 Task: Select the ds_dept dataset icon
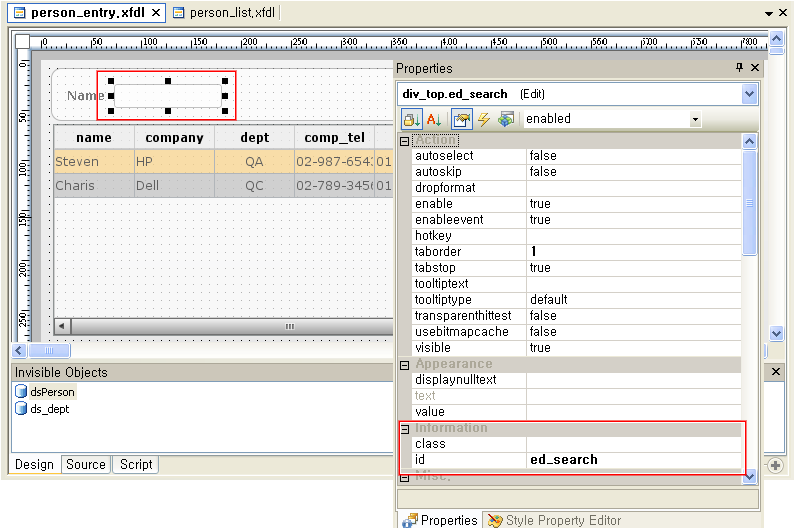(21, 409)
